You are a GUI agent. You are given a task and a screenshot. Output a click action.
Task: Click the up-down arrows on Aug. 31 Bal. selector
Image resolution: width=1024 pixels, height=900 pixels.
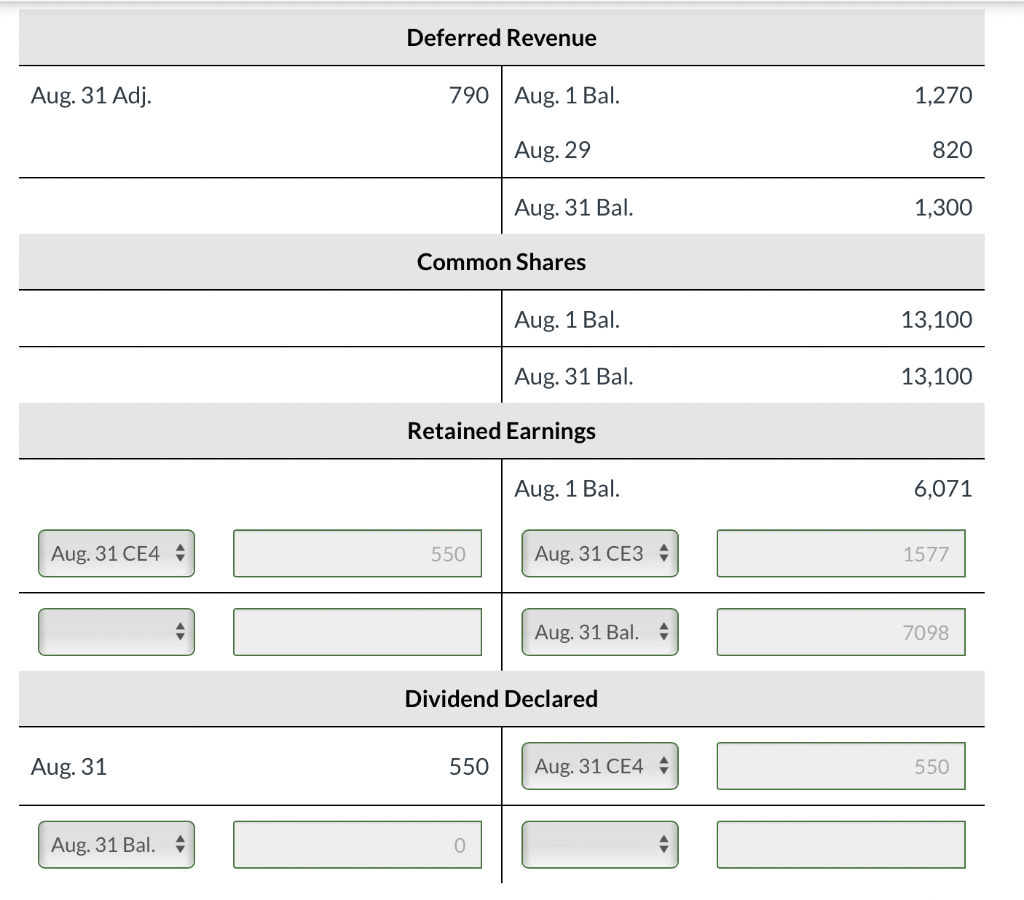666,631
